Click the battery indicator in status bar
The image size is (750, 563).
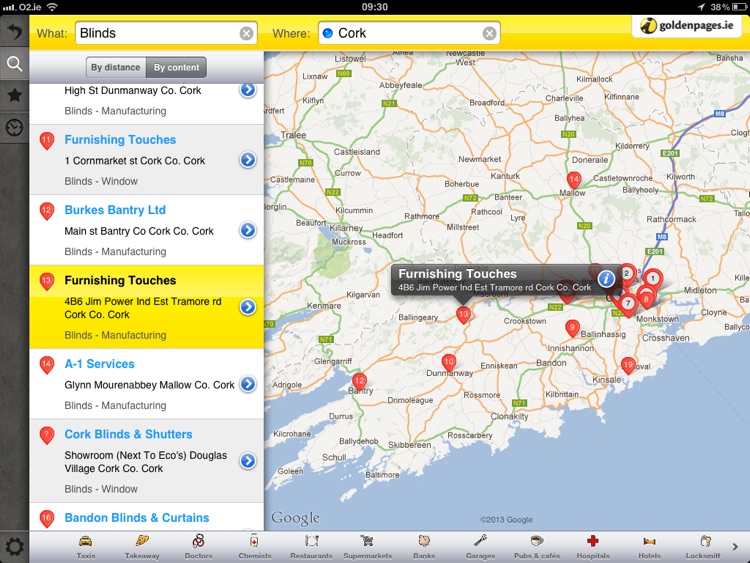pos(739,7)
